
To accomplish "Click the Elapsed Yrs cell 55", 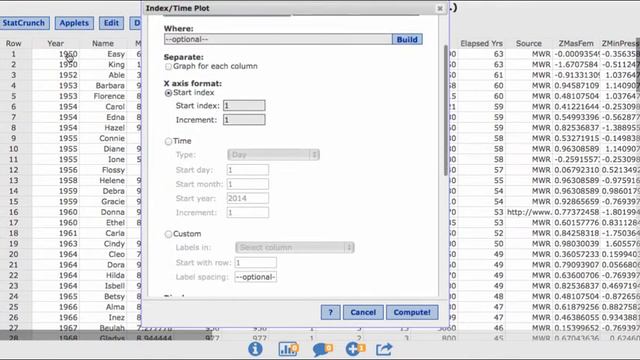I will pos(498,180).
